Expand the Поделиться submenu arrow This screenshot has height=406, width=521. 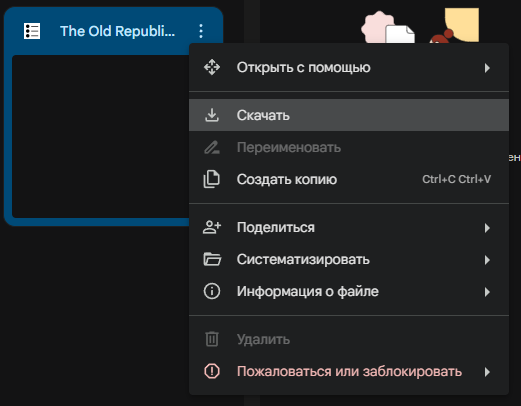[487, 228]
